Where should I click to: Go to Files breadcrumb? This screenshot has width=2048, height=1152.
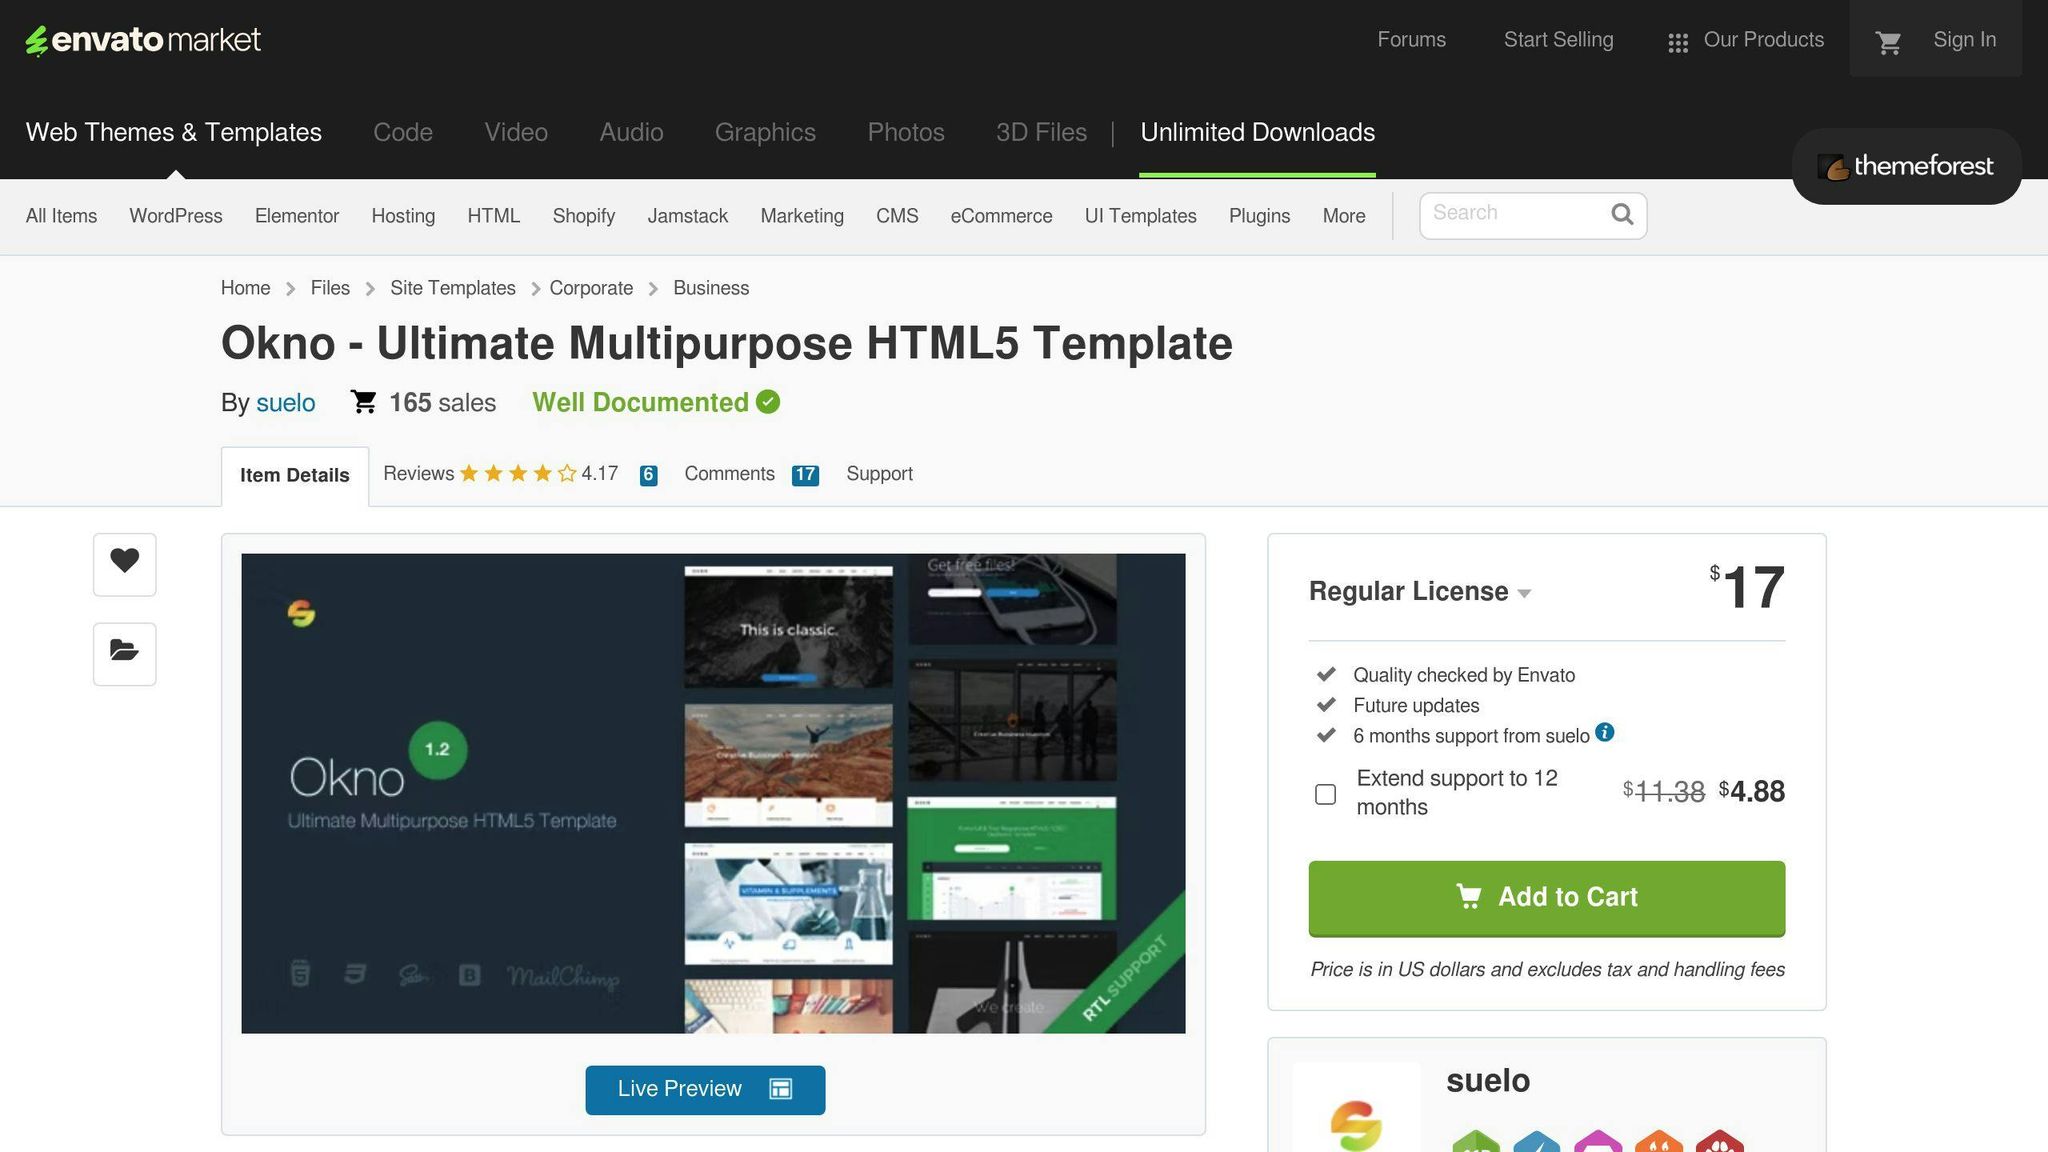click(x=330, y=288)
